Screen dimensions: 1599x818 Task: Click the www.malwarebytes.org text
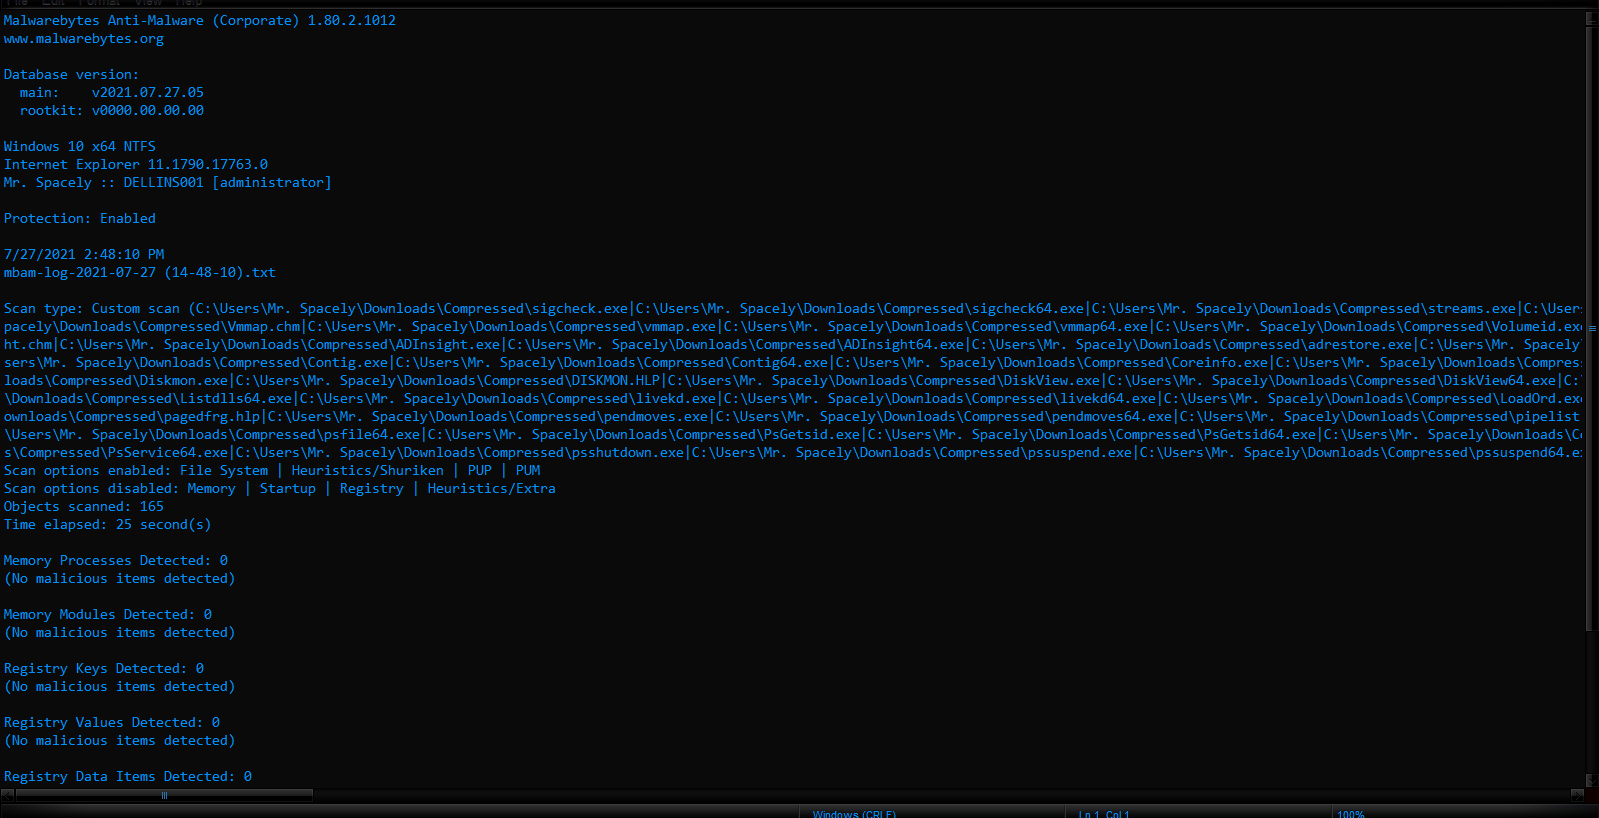click(x=84, y=38)
